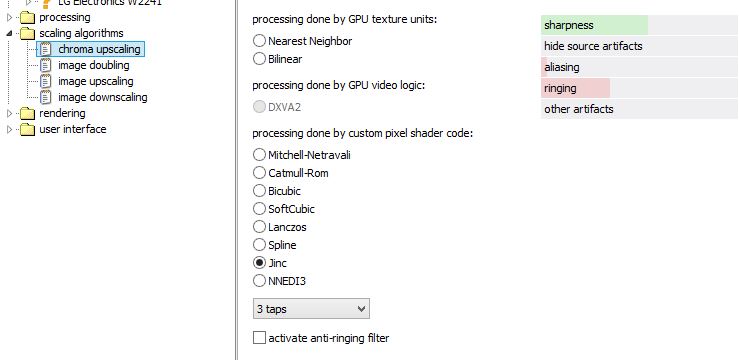Click the scaling algorithms folder icon
The height and width of the screenshot is (360, 739).
[x=28, y=34]
